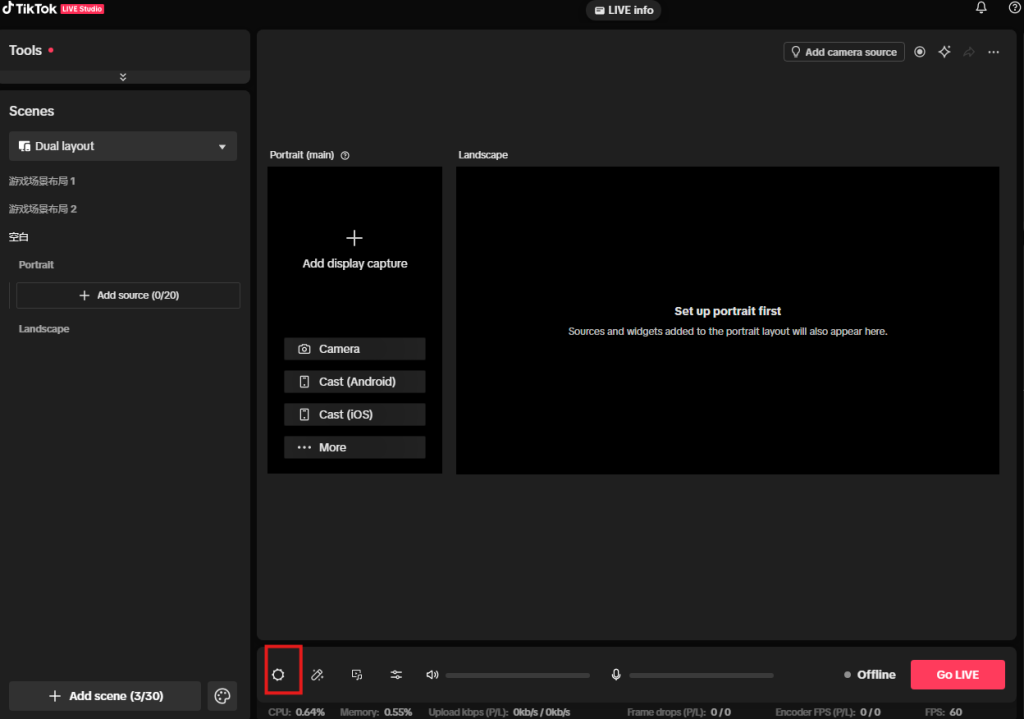Image resolution: width=1024 pixels, height=719 pixels.
Task: Click the Memory usage readout
Action: coord(376,712)
